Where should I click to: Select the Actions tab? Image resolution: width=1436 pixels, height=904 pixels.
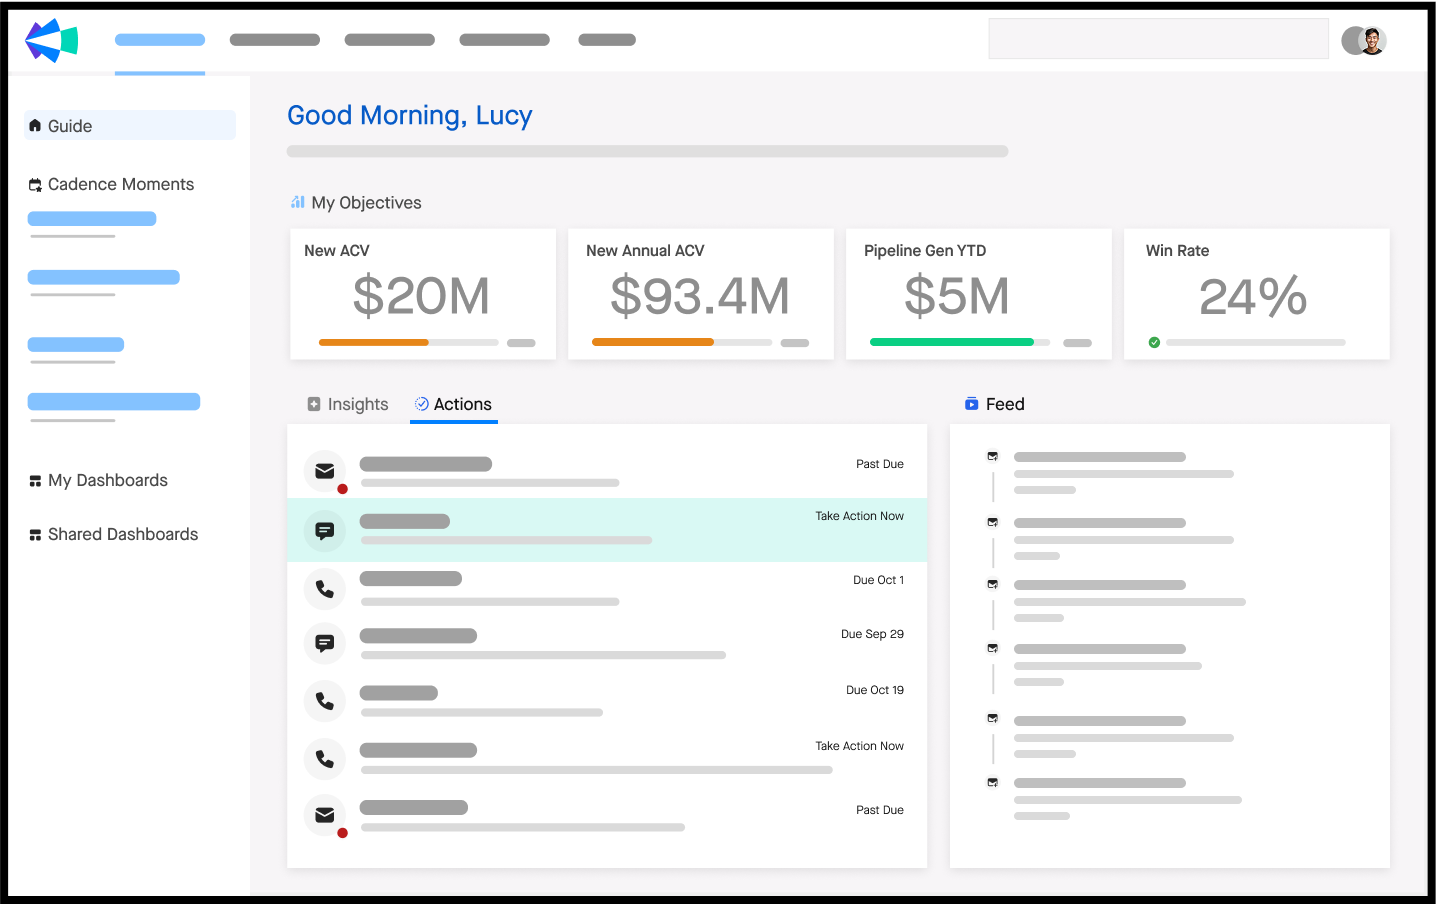pyautogui.click(x=454, y=404)
